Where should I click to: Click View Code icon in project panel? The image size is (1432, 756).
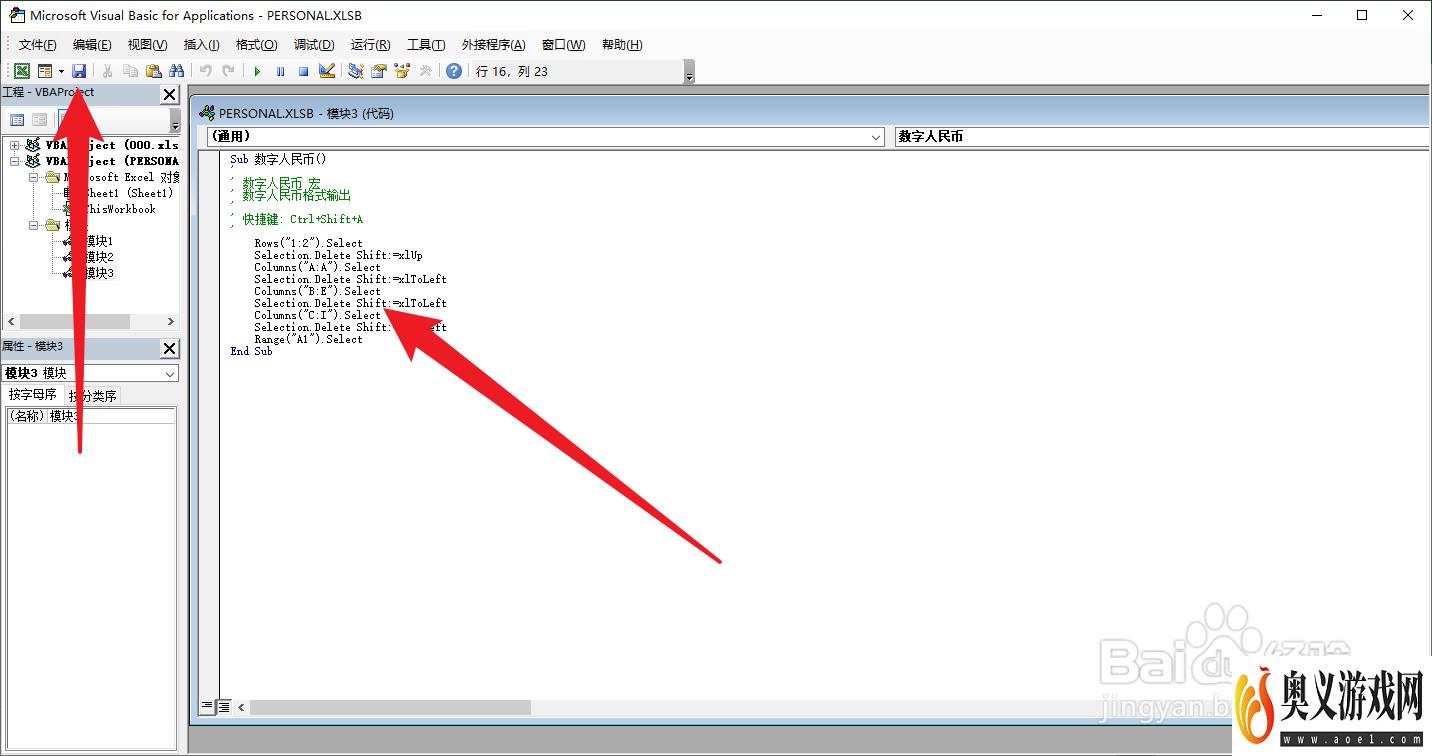point(17,120)
